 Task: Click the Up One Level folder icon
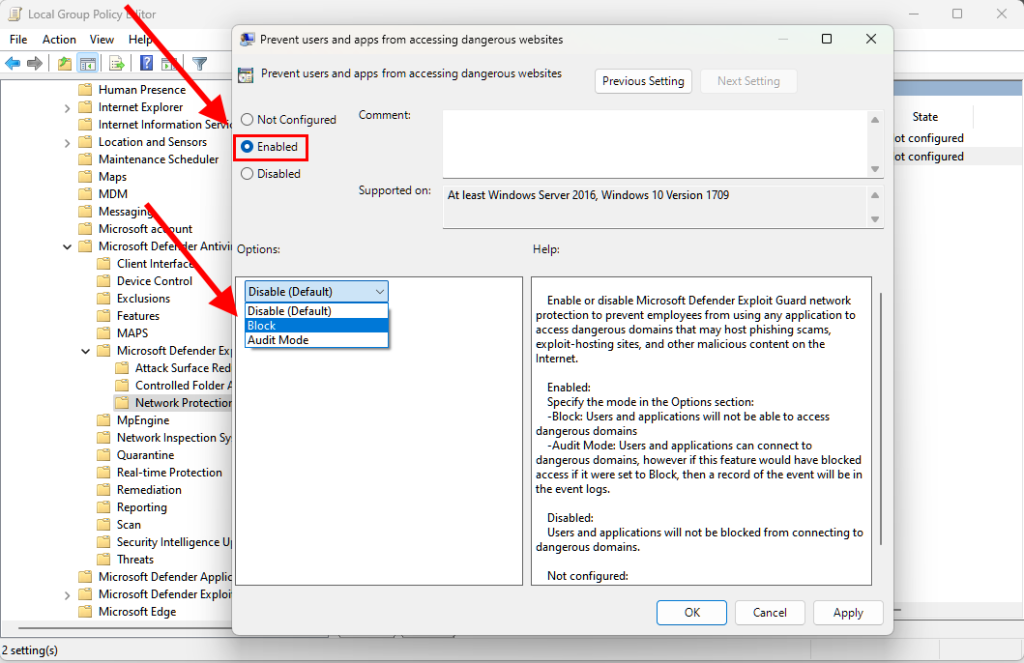65,63
